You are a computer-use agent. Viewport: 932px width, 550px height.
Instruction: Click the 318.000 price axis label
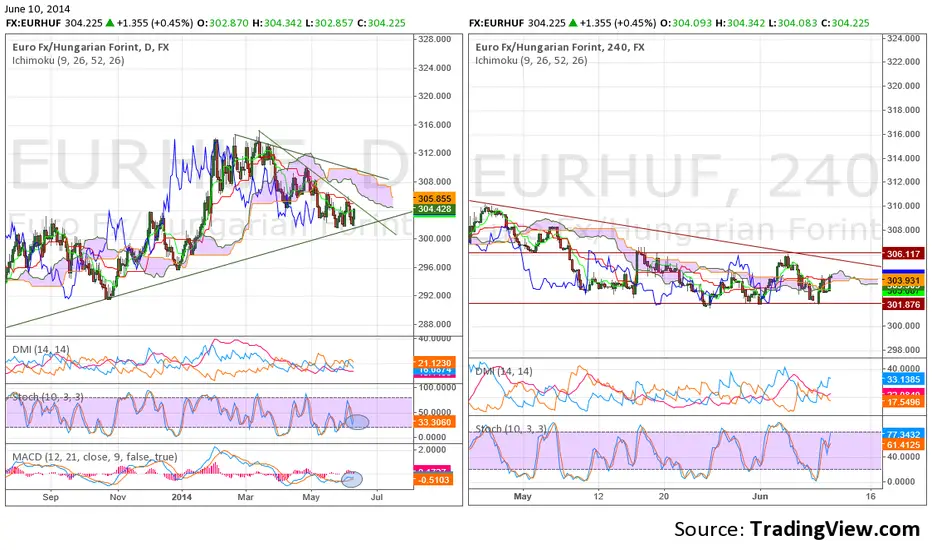tap(903, 110)
